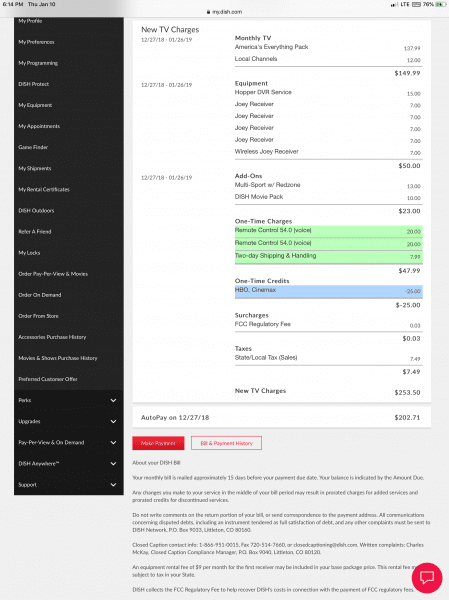View Accessories Purchase History

[52, 337]
